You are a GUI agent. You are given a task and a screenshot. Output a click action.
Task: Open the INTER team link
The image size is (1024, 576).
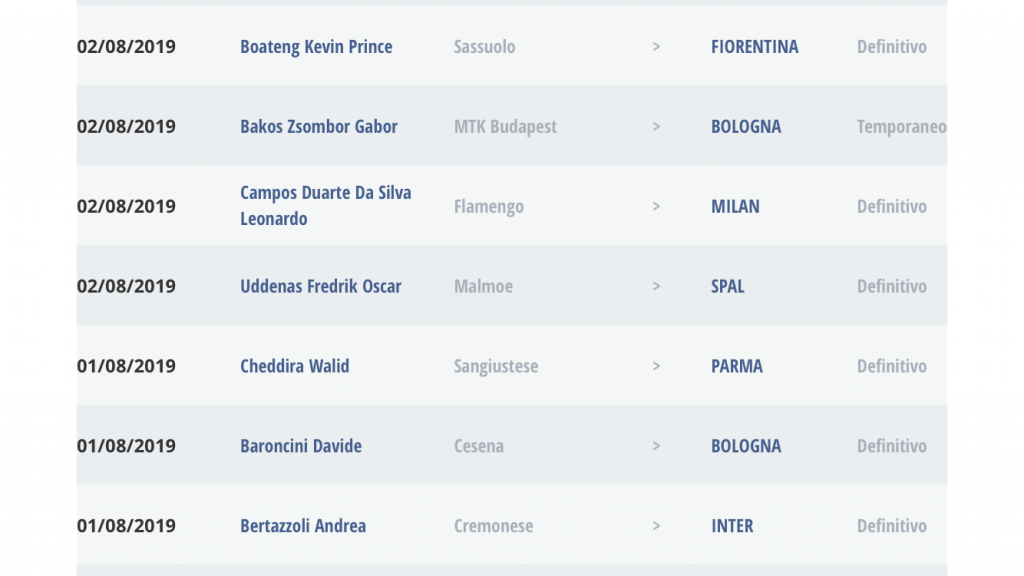[x=732, y=526]
